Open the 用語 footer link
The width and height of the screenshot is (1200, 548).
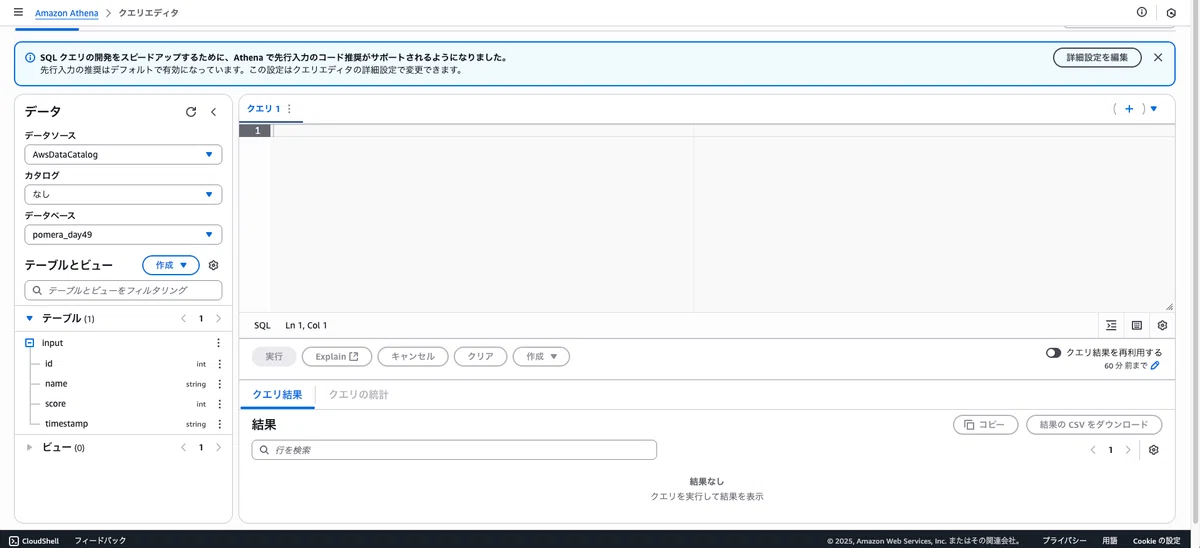tap(1110, 541)
